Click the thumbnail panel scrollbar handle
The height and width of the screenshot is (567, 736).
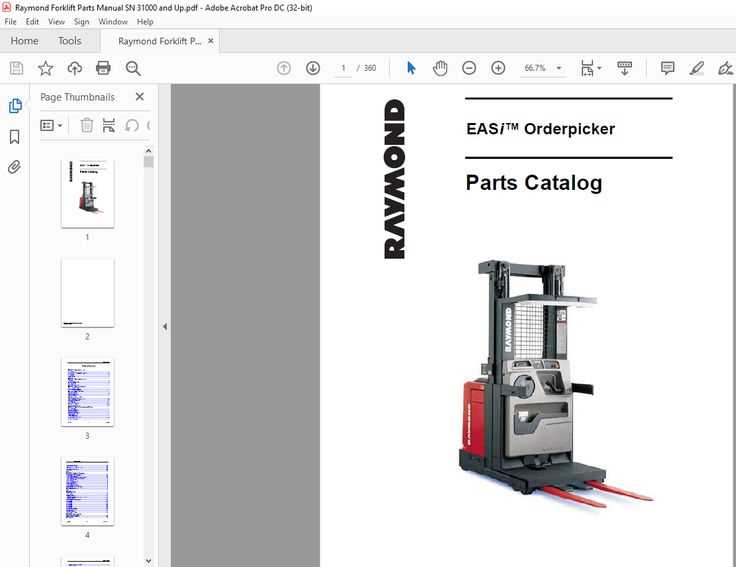pyautogui.click(x=149, y=162)
